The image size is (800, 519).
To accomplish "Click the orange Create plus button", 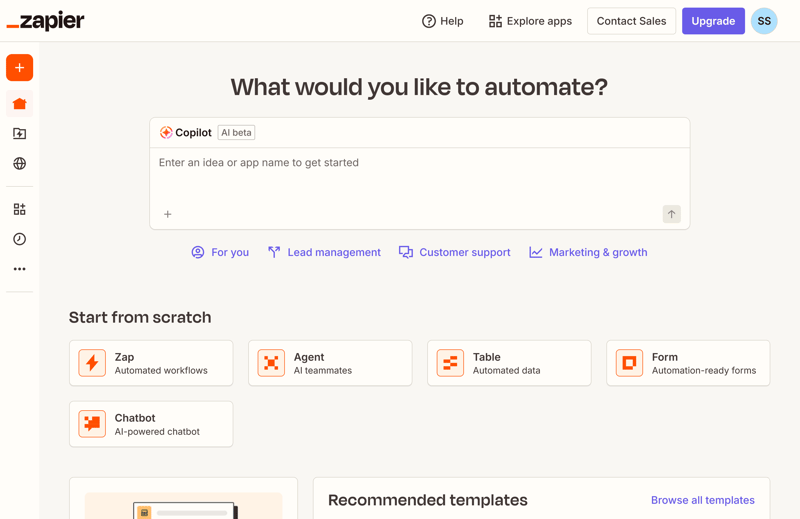I will tap(19, 68).
